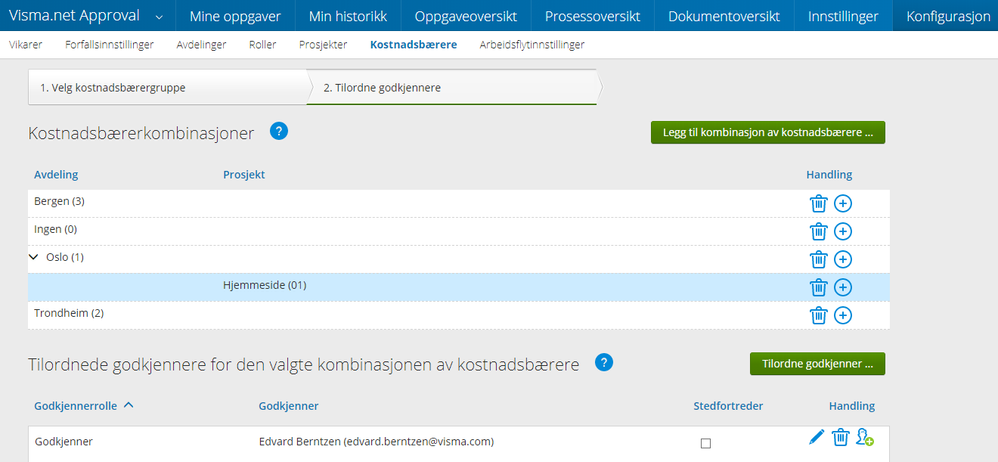998x462 pixels.
Task: Delete the Ingen (0) row
Action: coord(818,231)
